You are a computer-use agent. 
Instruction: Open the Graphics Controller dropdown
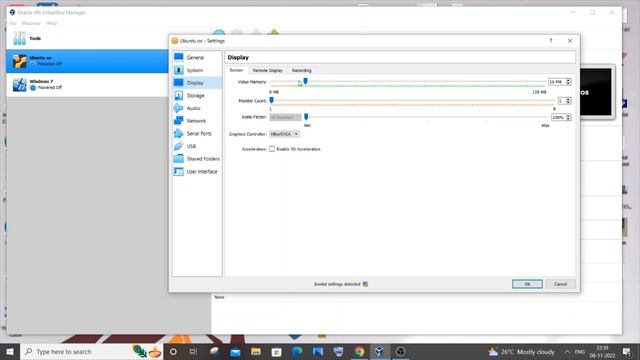click(x=284, y=134)
